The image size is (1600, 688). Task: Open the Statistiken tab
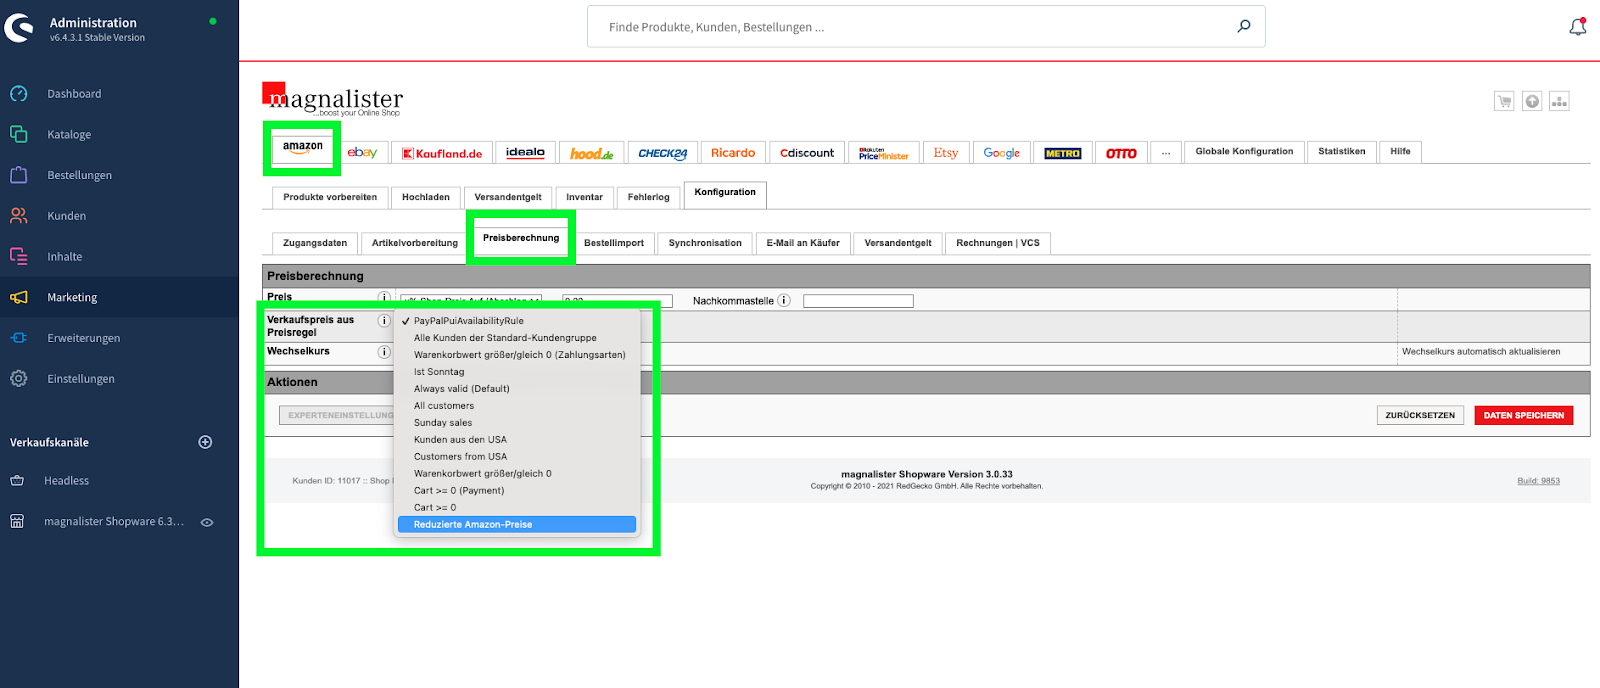pyautogui.click(x=1341, y=151)
